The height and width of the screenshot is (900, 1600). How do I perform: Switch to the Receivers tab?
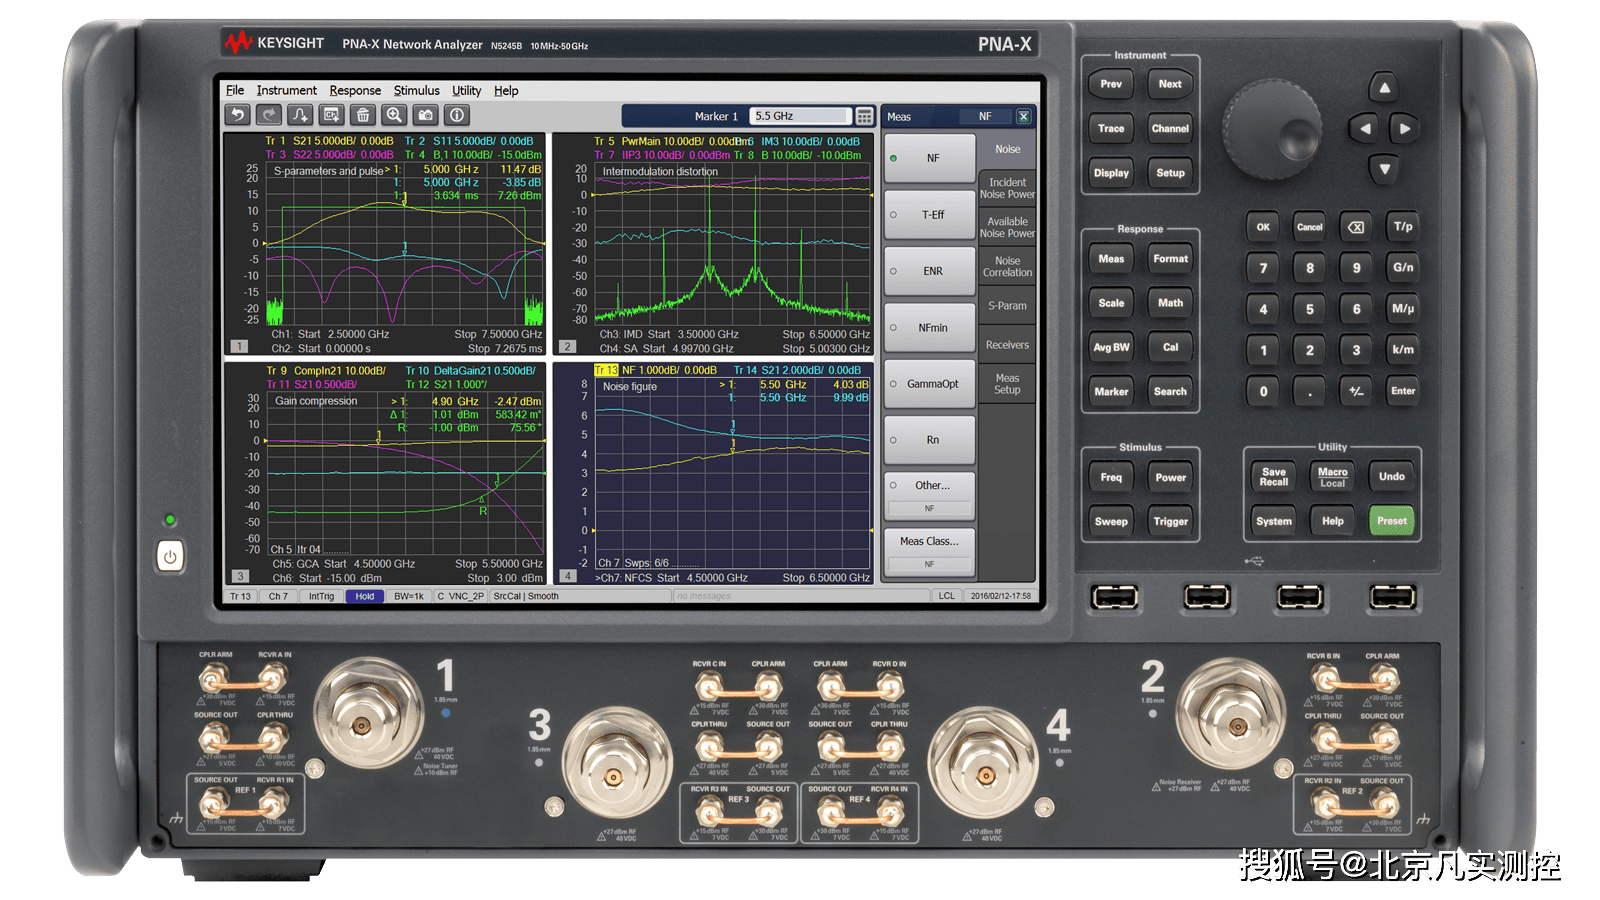pos(1007,345)
